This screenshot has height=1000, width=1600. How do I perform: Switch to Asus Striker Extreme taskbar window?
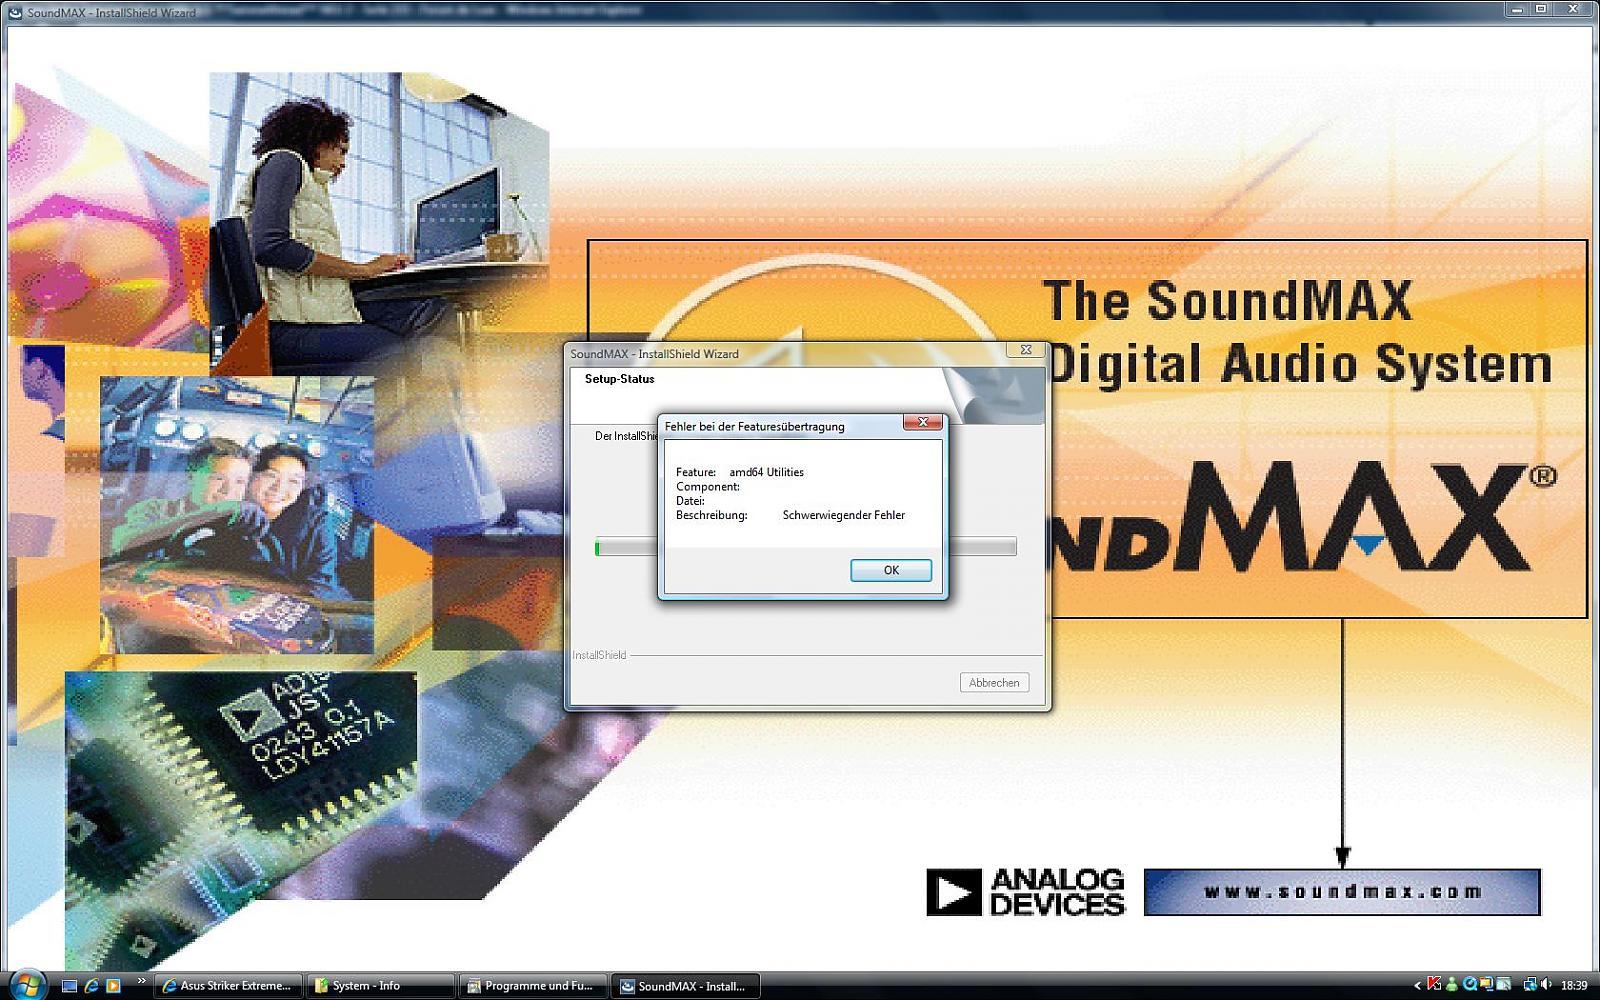tap(229, 986)
